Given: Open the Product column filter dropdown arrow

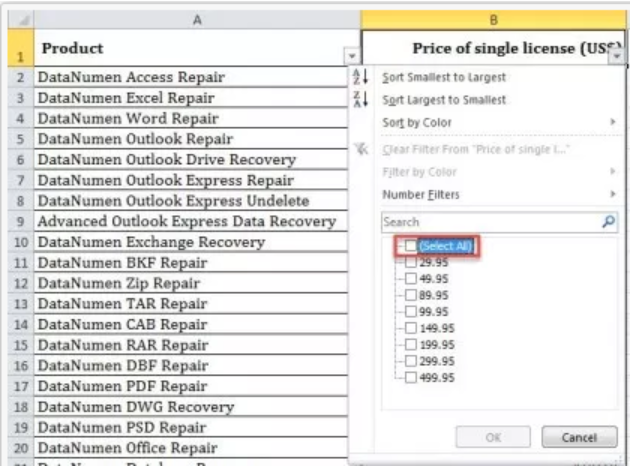Looking at the screenshot, I should pyautogui.click(x=352, y=56).
